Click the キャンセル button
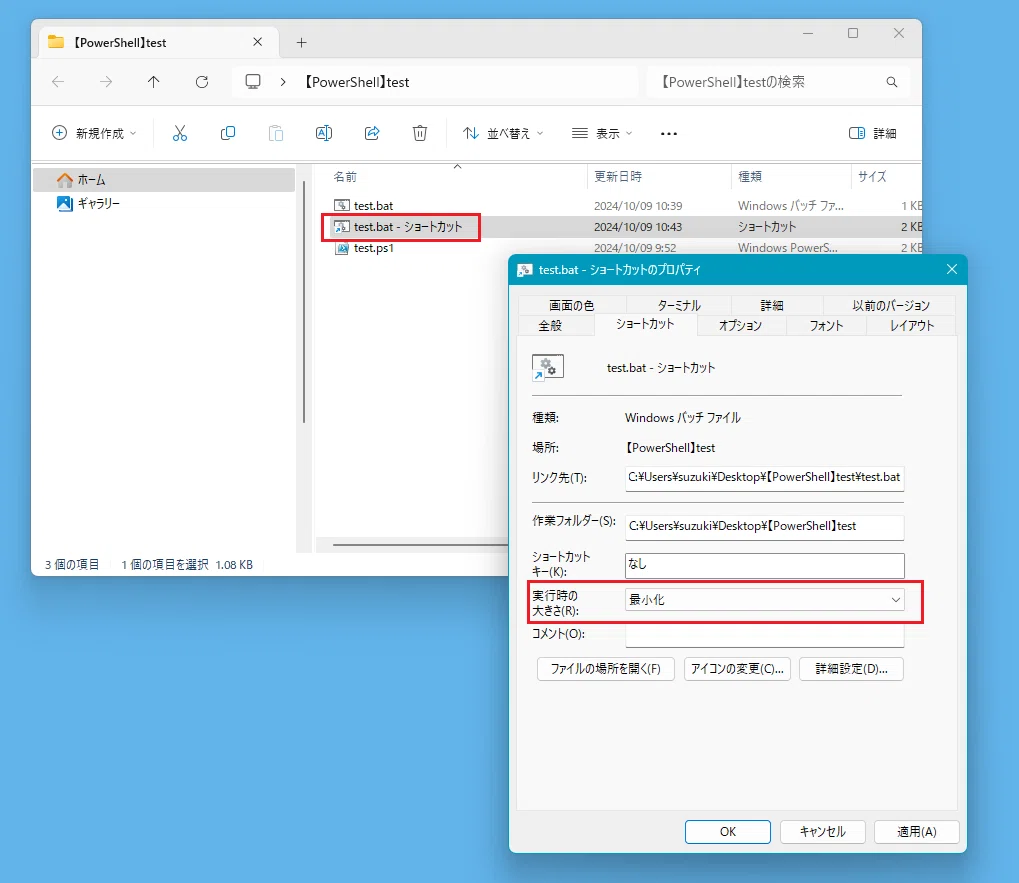Image resolution: width=1019 pixels, height=883 pixels. (x=823, y=832)
